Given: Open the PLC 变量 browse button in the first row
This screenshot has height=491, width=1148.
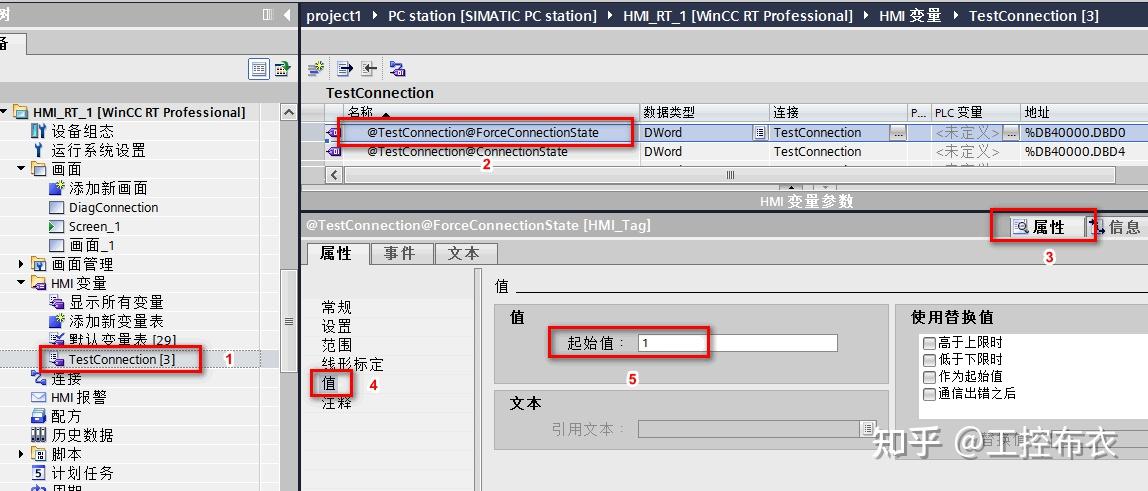Looking at the screenshot, I should tap(1010, 132).
